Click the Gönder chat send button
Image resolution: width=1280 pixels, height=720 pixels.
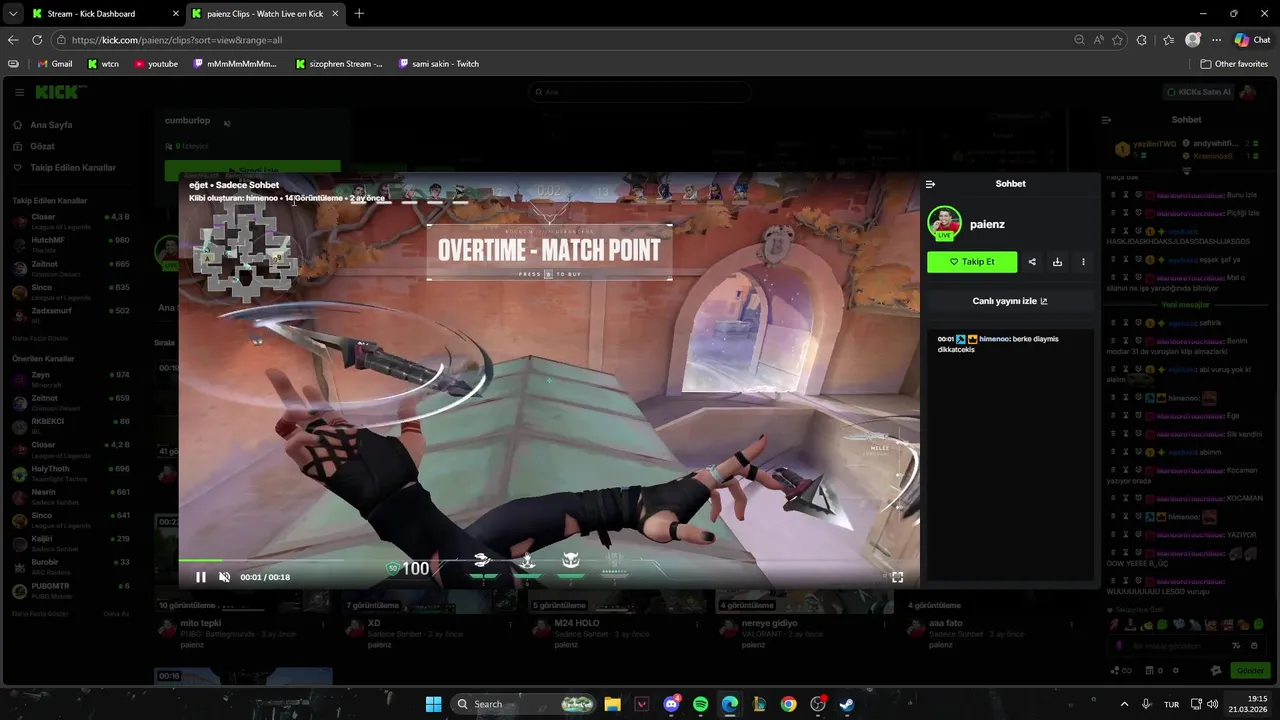[x=1250, y=670]
